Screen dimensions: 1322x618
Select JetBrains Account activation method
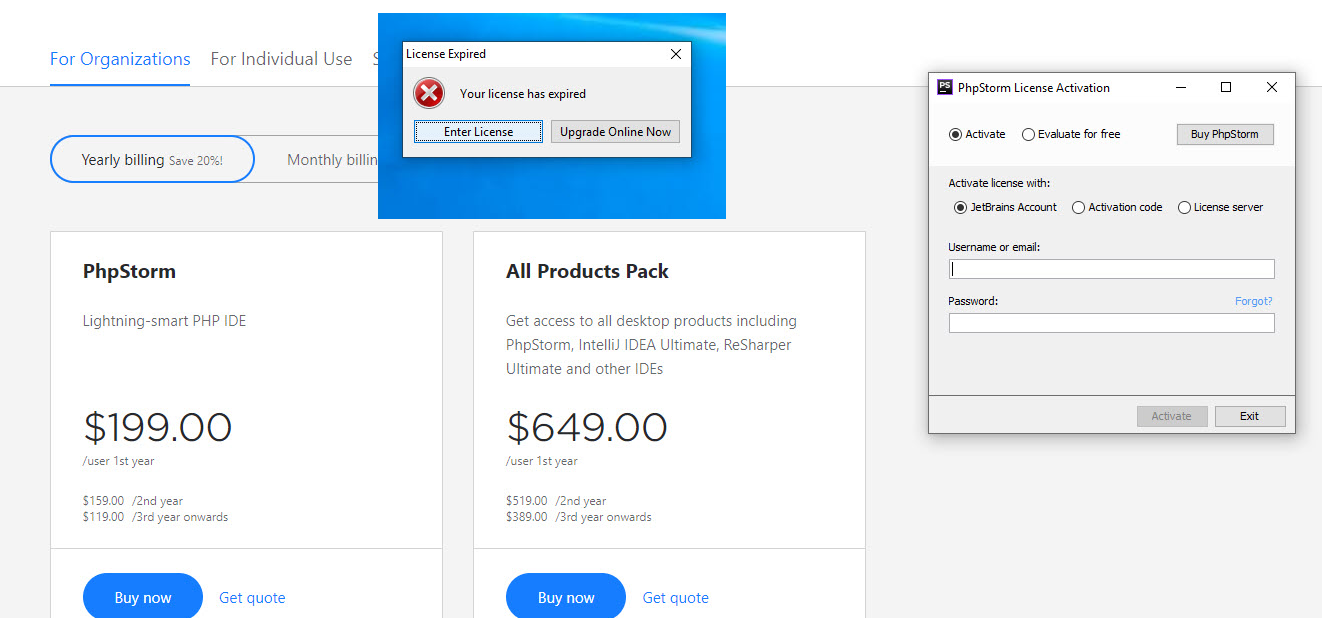click(961, 207)
